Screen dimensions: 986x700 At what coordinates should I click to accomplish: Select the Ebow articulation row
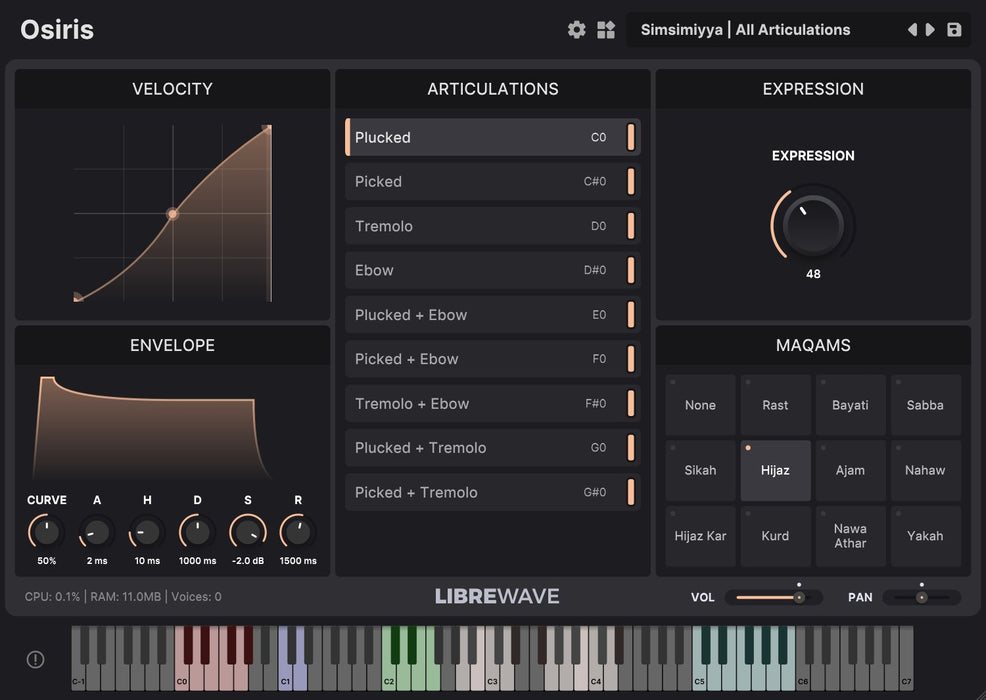[480, 270]
